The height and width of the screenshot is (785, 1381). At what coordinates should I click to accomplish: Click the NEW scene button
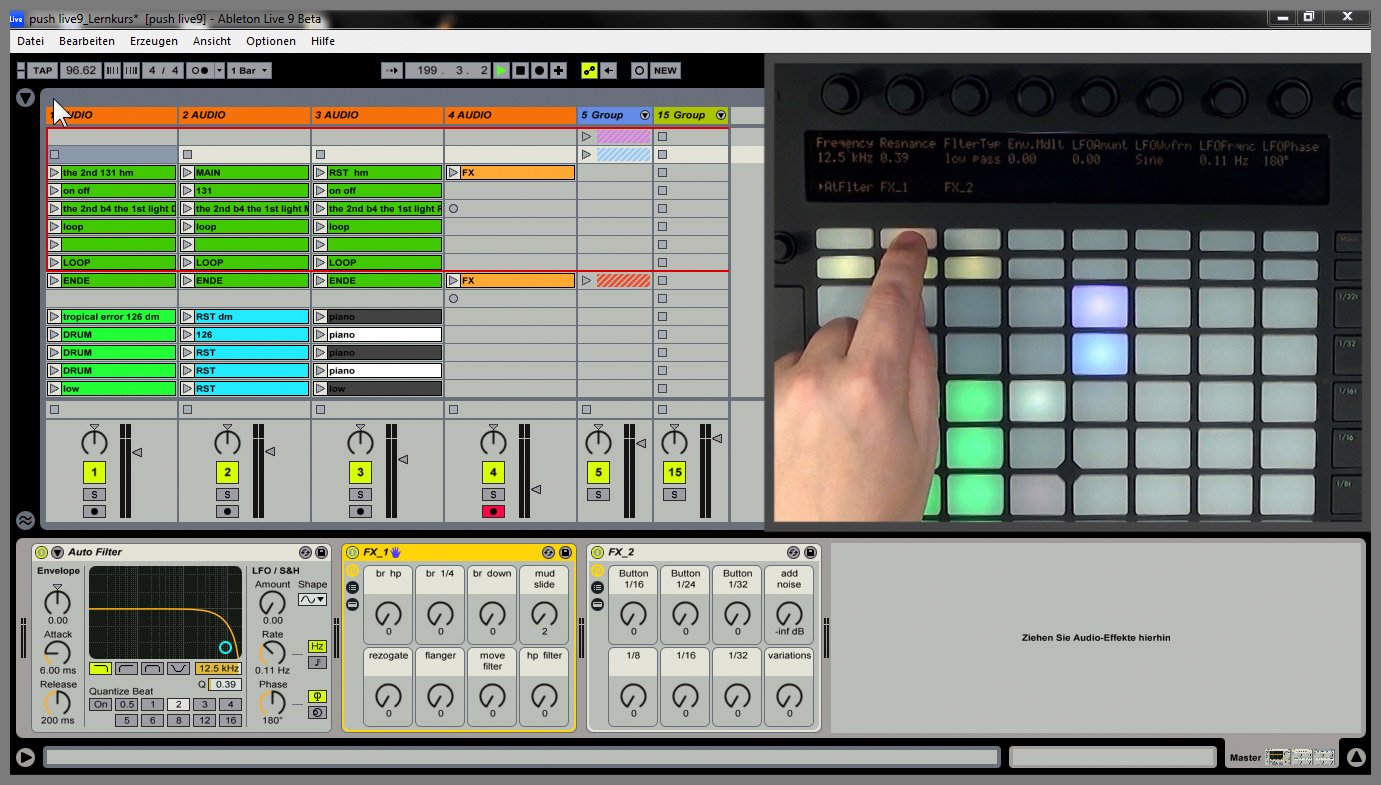click(665, 70)
